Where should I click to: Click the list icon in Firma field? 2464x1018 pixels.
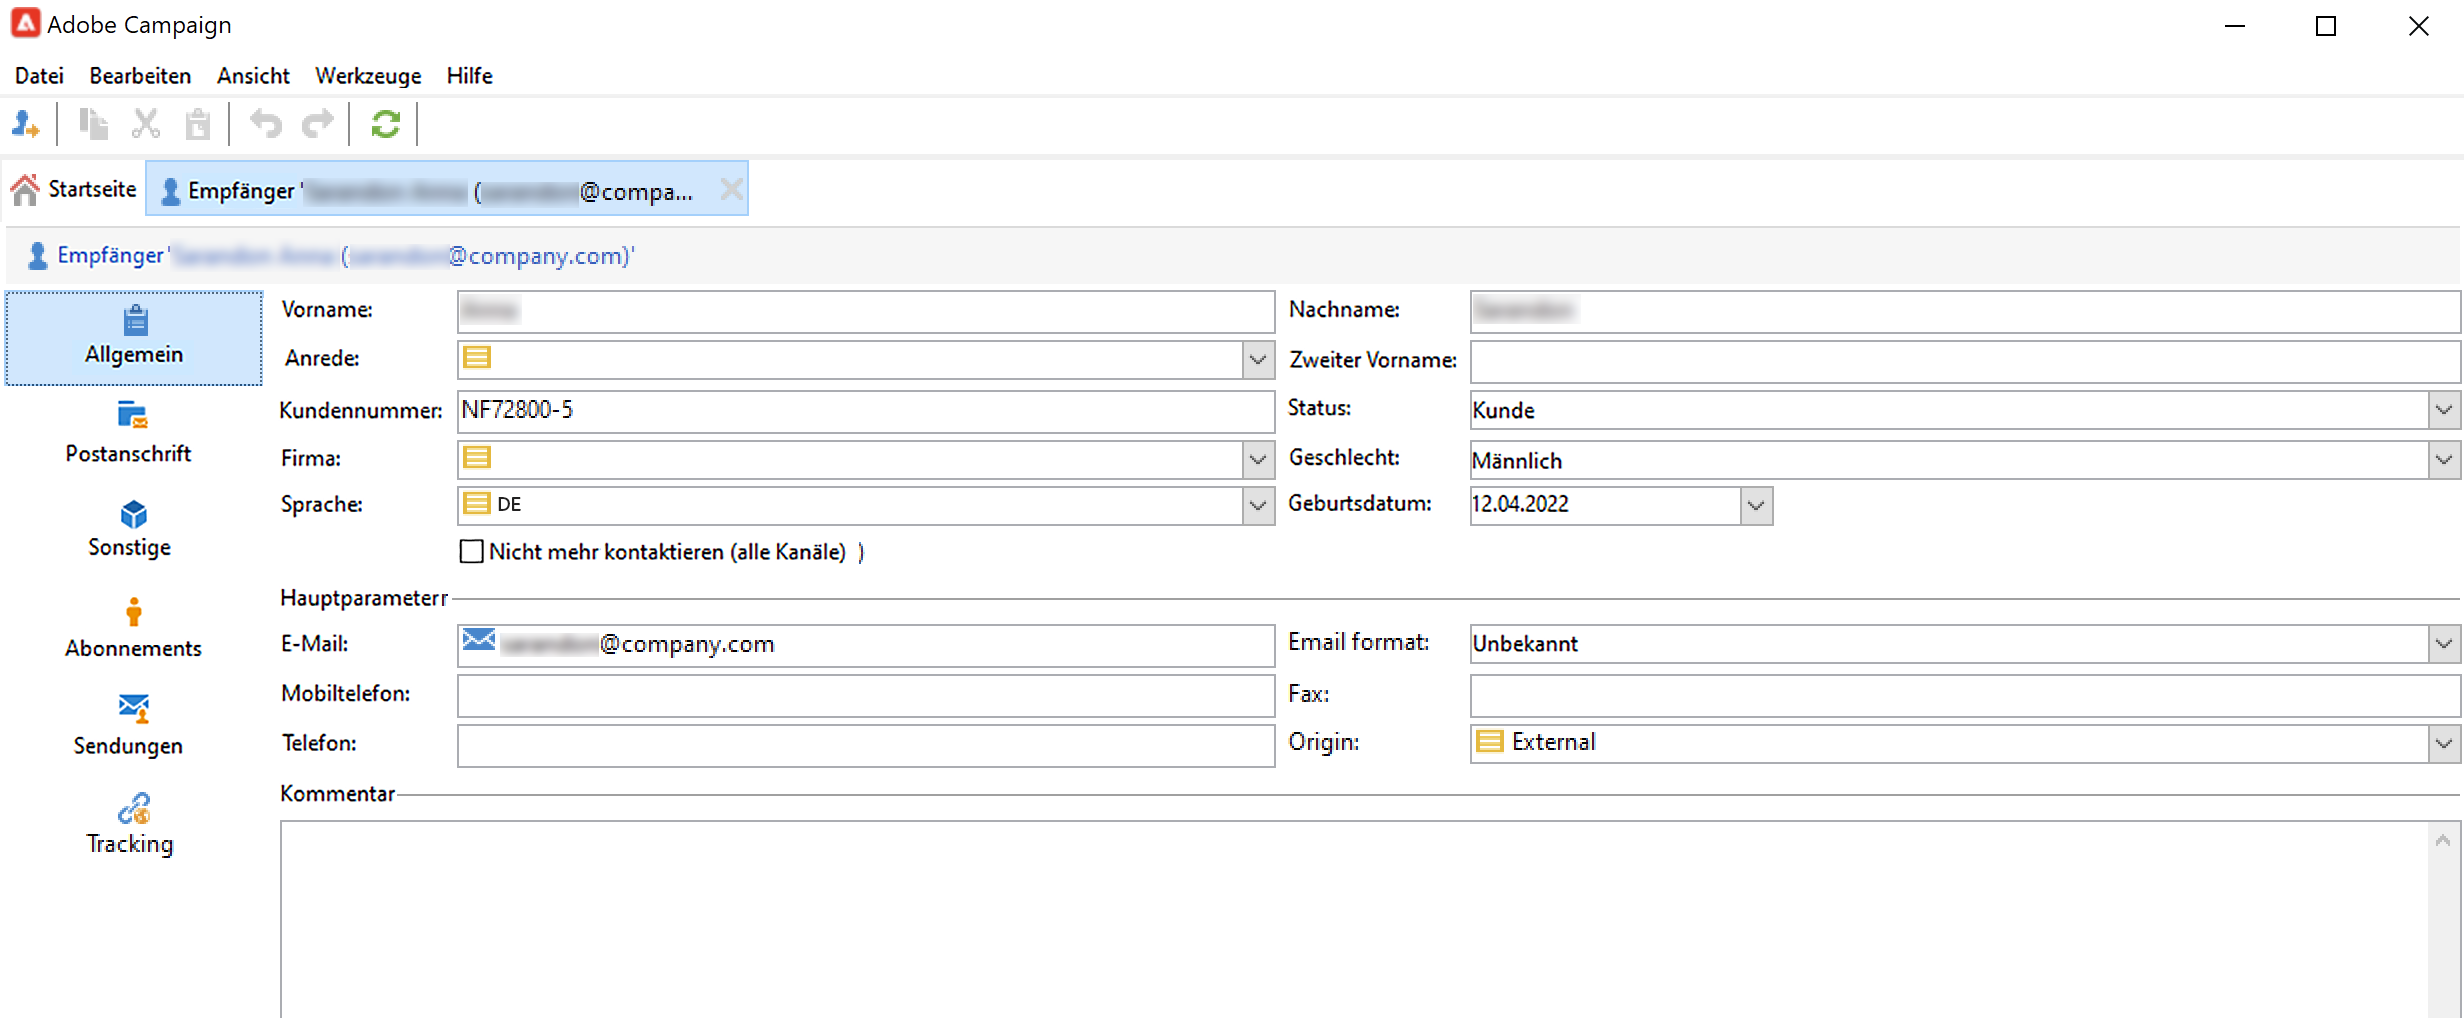pyautogui.click(x=477, y=458)
